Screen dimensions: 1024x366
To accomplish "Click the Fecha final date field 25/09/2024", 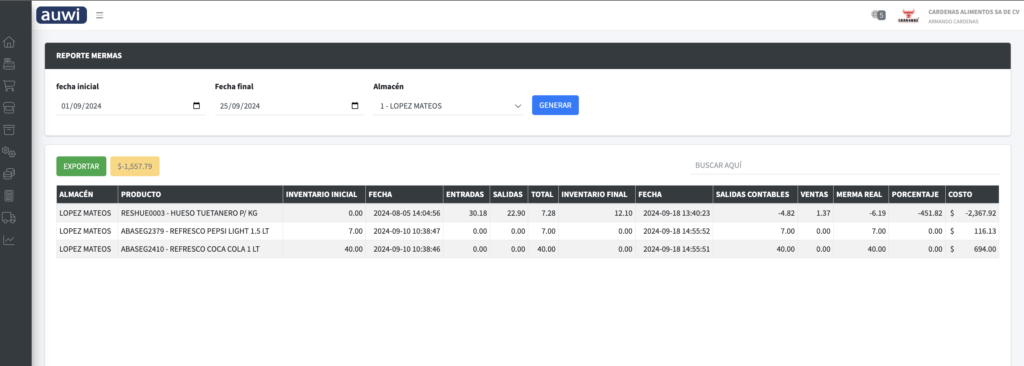I will click(289, 106).
